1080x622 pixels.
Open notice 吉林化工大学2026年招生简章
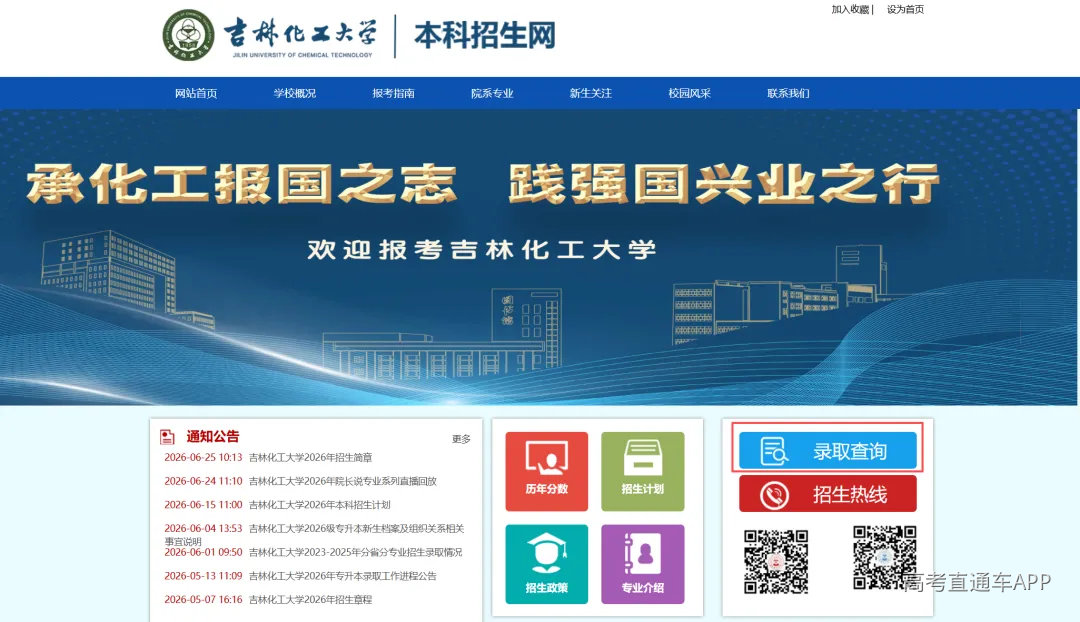(311, 457)
